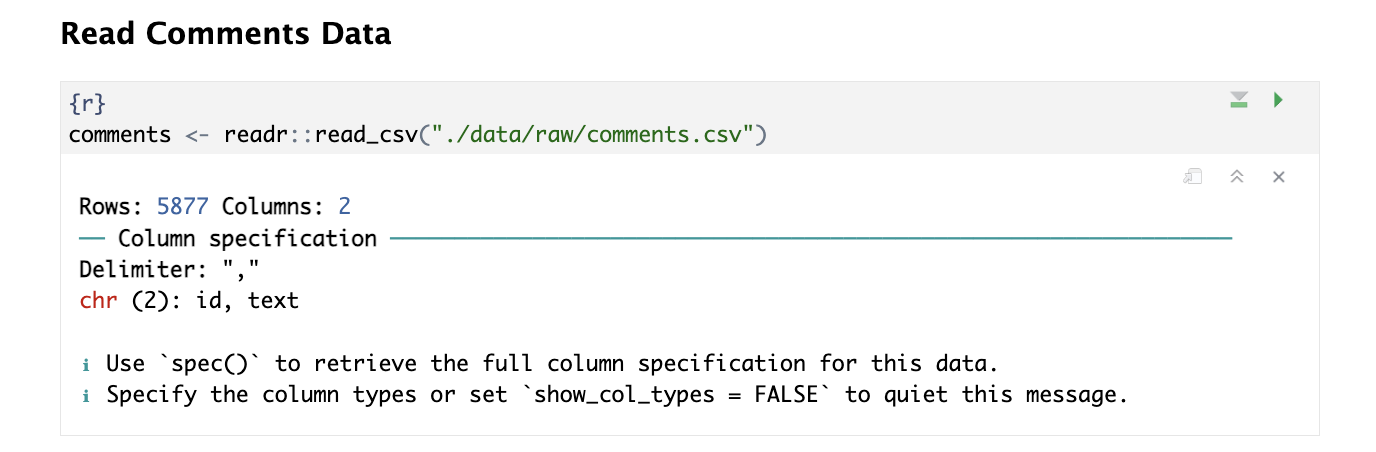Click the 'readr' namespace in the code
1376x452 pixels.
[256, 134]
